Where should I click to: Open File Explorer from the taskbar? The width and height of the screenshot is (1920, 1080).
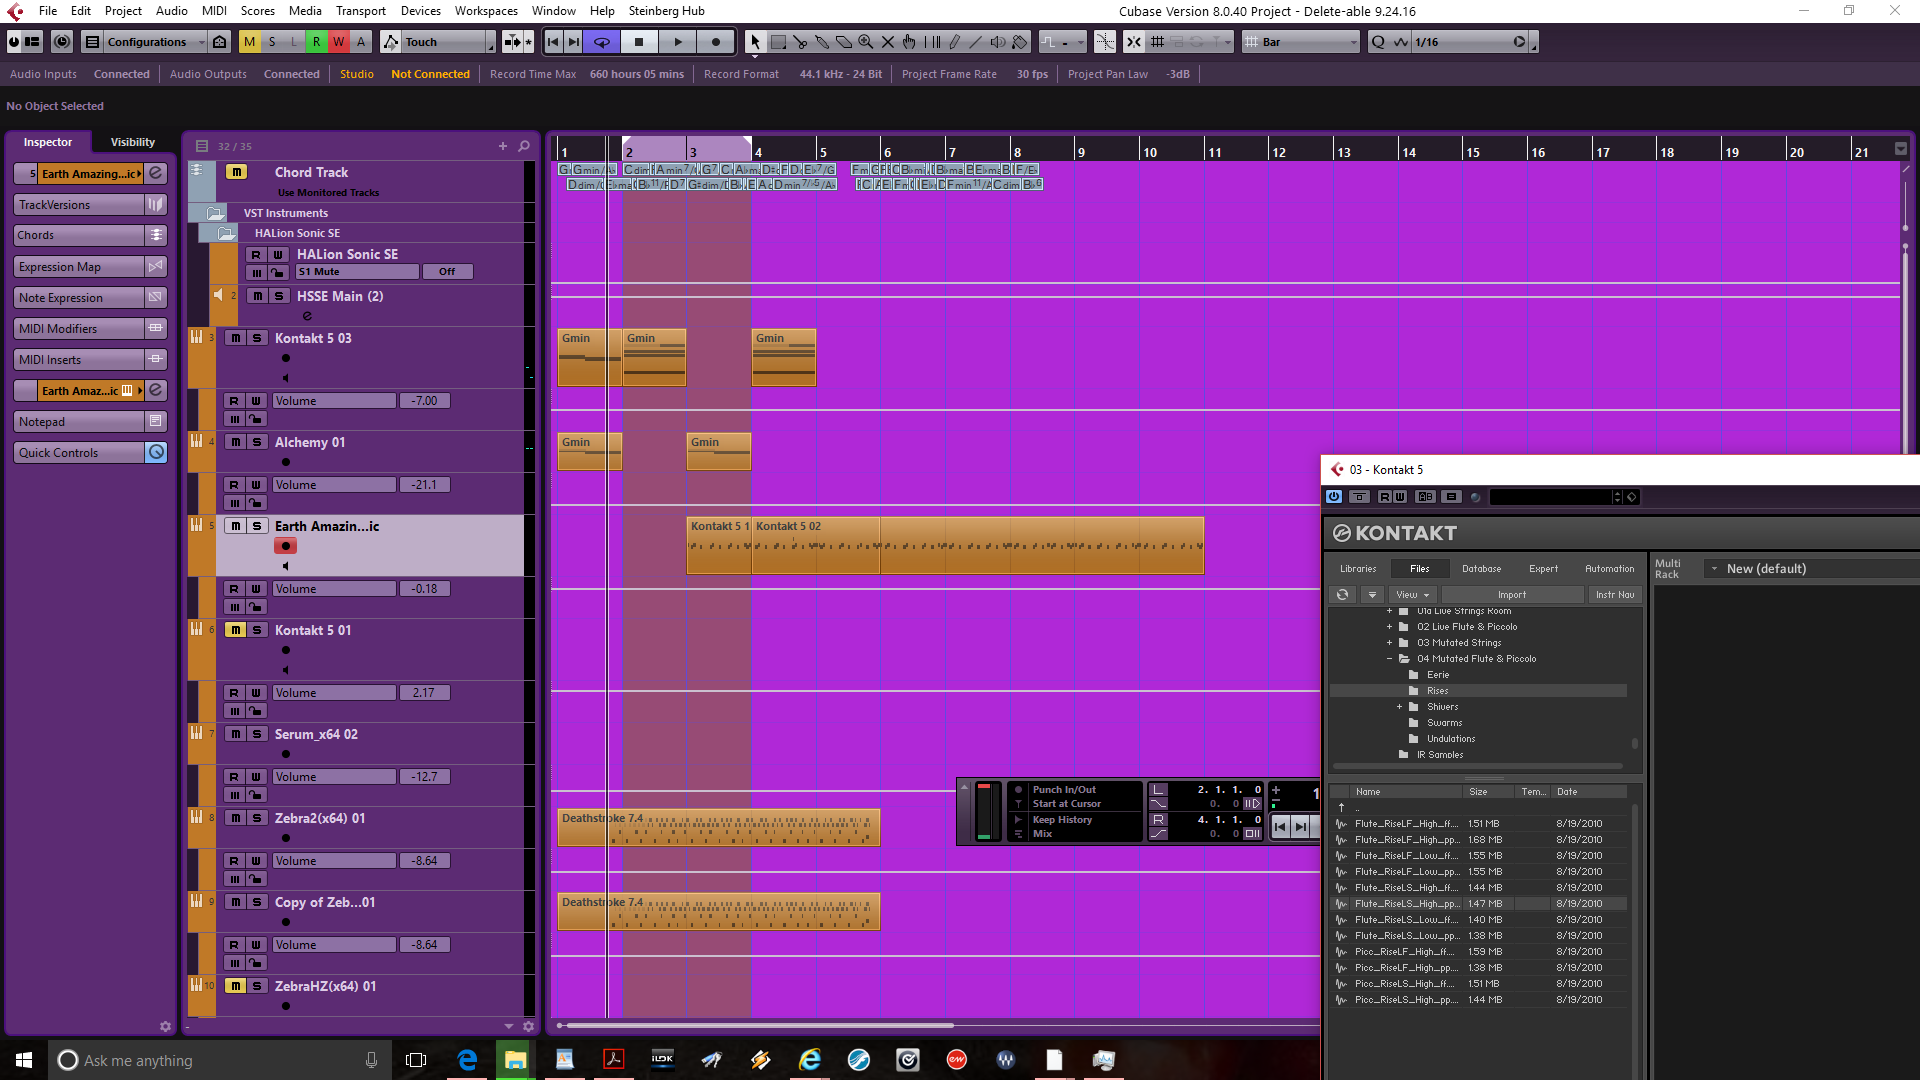(x=516, y=1060)
